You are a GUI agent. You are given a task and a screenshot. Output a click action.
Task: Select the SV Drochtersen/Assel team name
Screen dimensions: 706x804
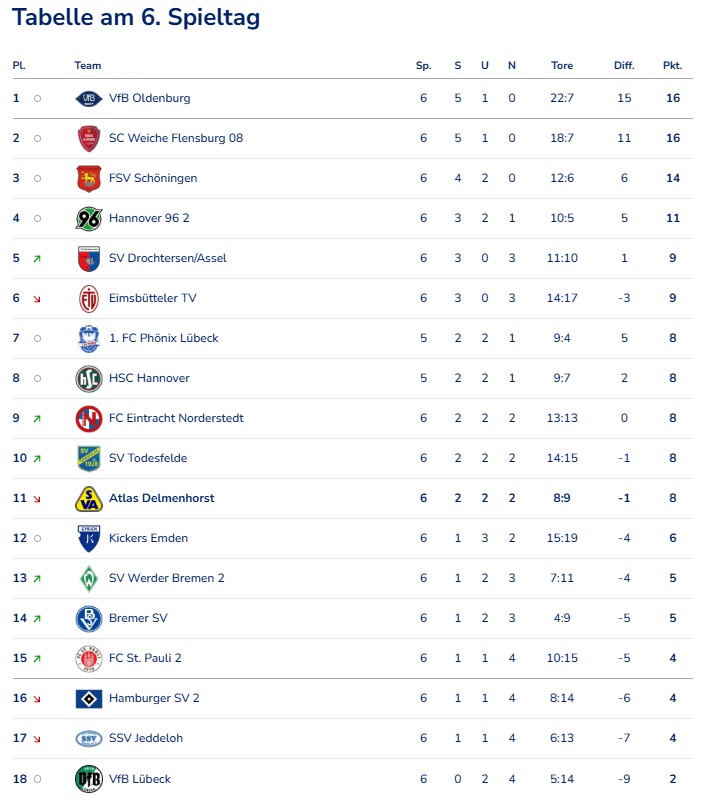(x=168, y=258)
